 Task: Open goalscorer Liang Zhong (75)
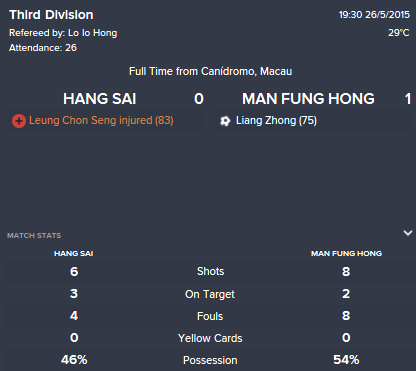(x=276, y=120)
